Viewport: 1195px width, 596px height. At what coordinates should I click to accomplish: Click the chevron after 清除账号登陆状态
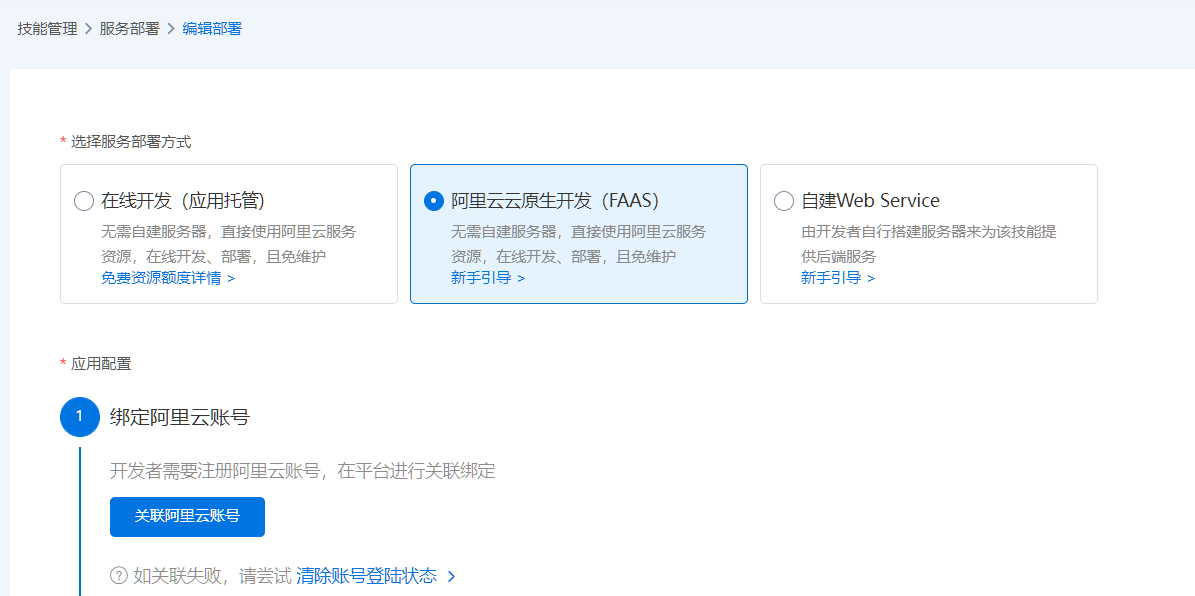(451, 576)
